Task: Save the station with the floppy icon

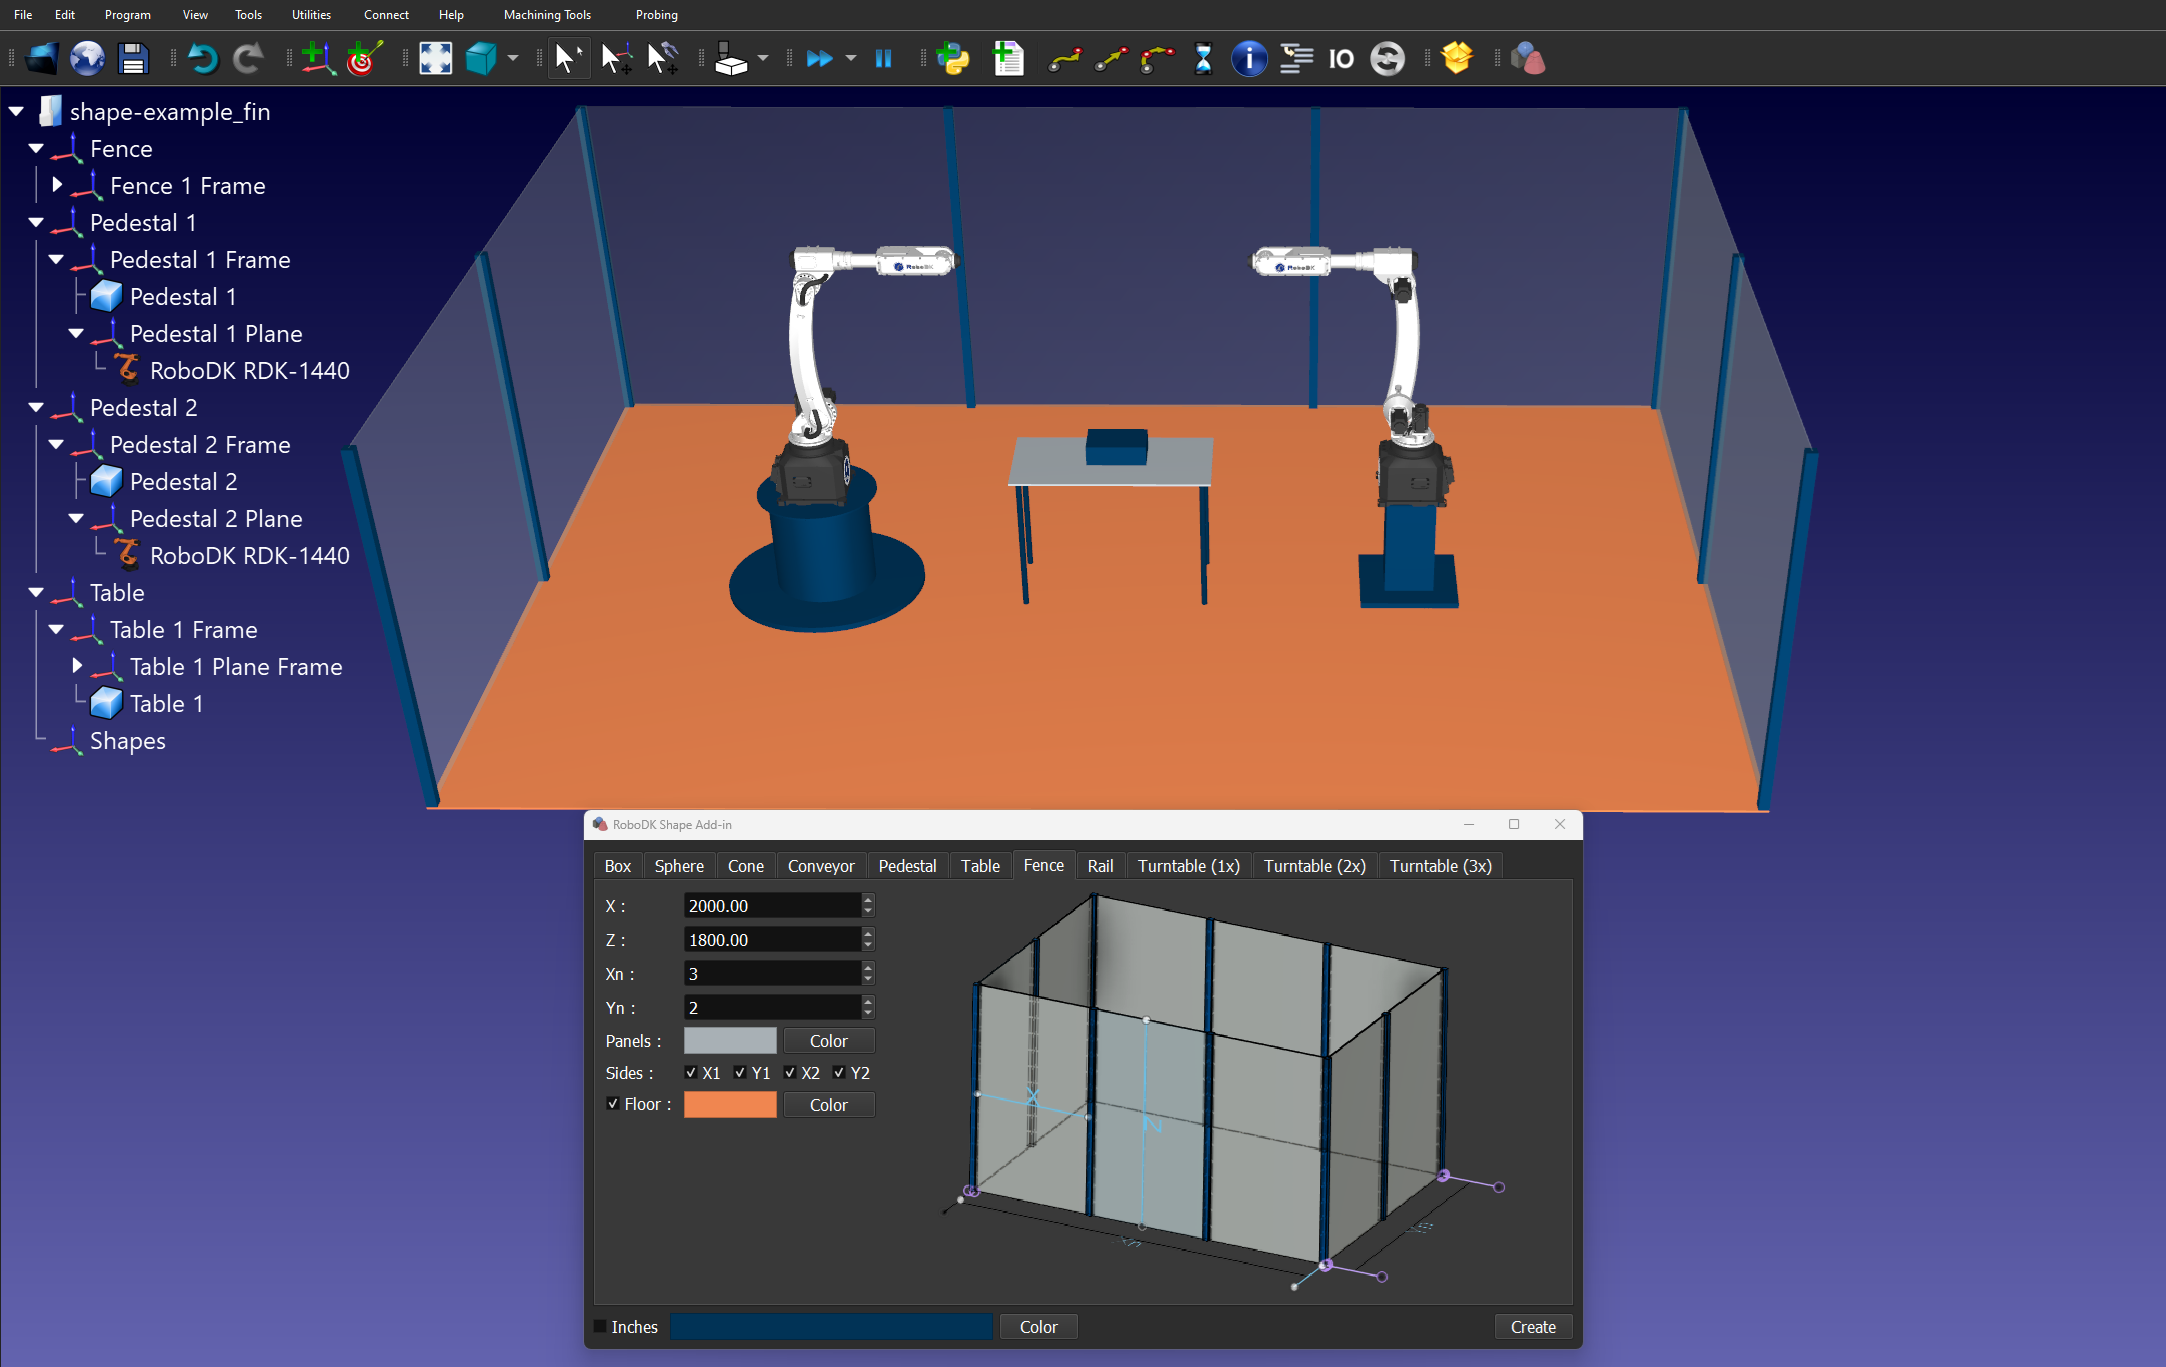Action: point(133,59)
